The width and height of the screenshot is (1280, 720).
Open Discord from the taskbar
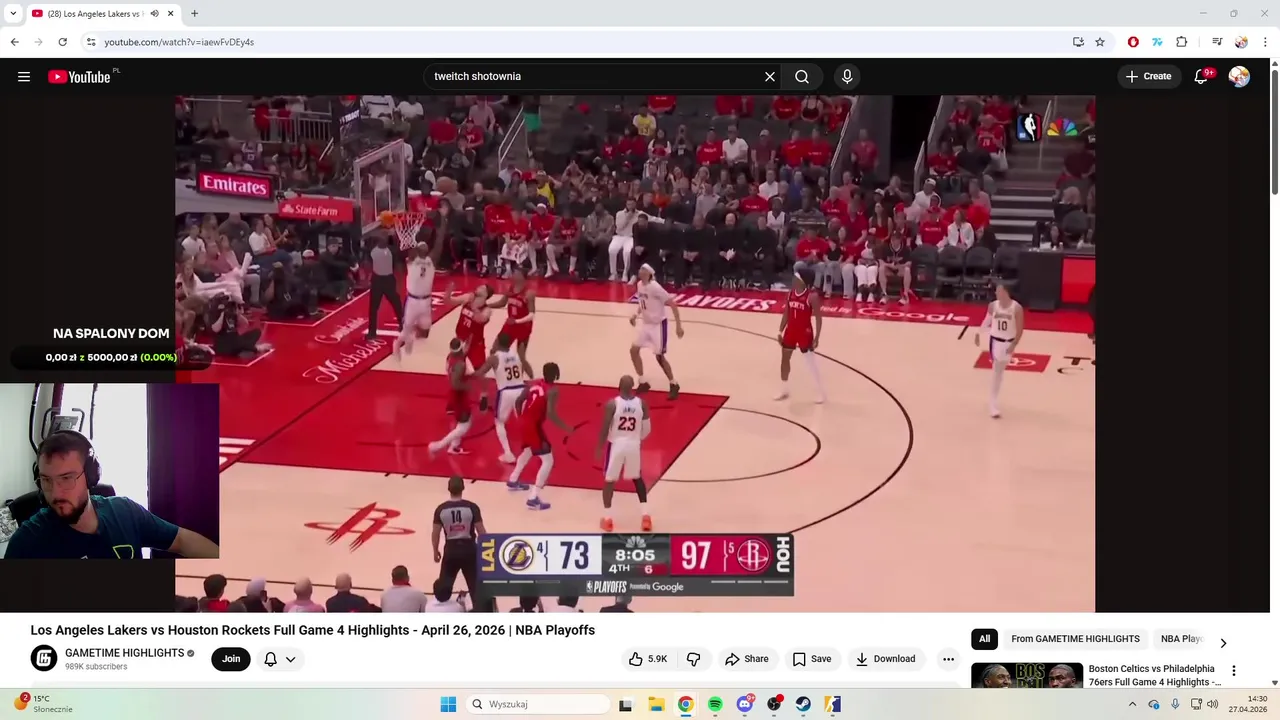745,704
